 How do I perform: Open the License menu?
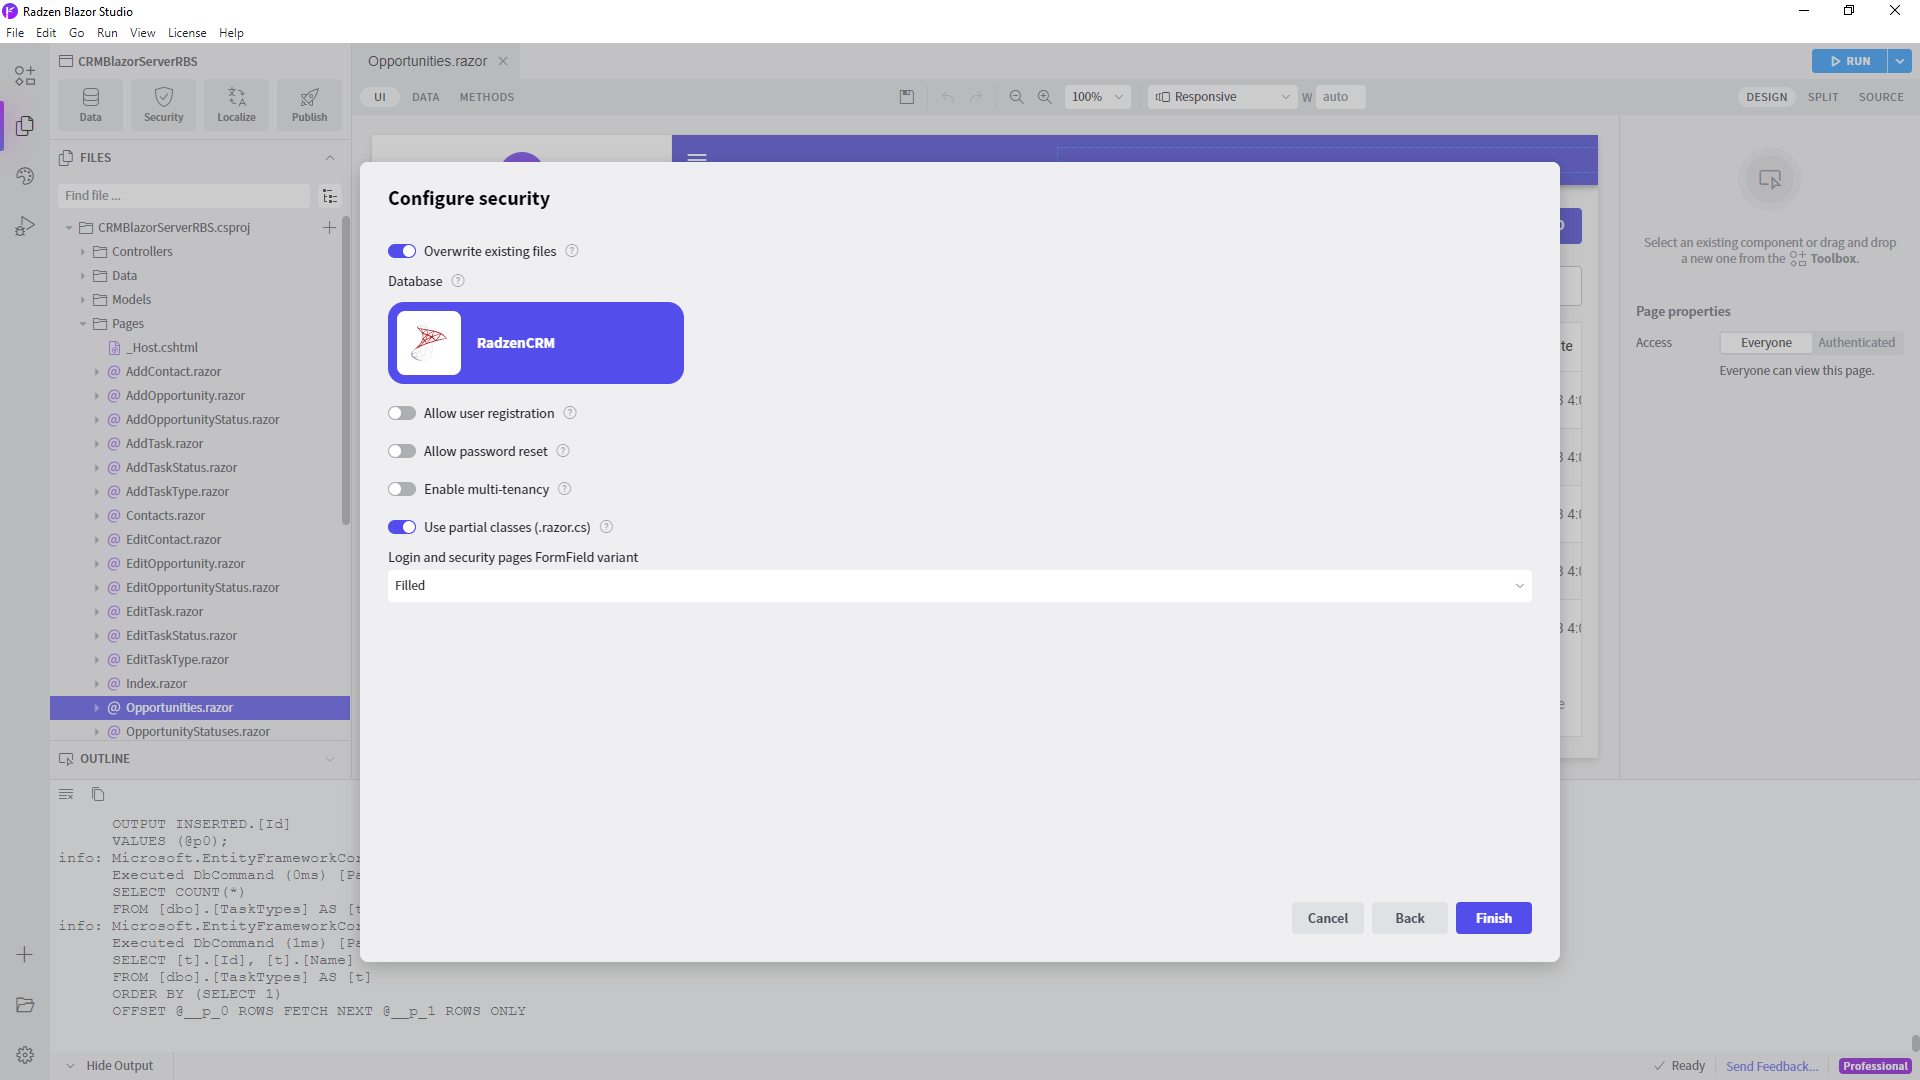[187, 33]
